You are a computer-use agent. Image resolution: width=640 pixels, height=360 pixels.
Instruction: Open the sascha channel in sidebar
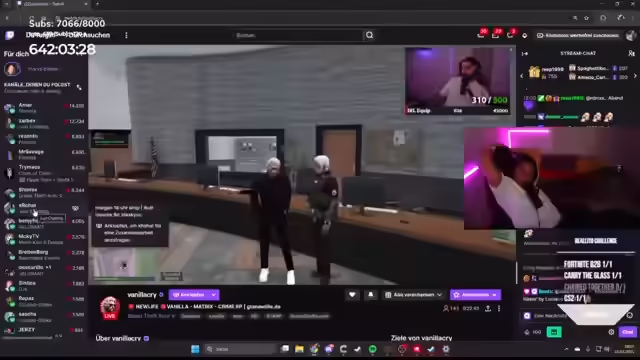(x=44, y=317)
